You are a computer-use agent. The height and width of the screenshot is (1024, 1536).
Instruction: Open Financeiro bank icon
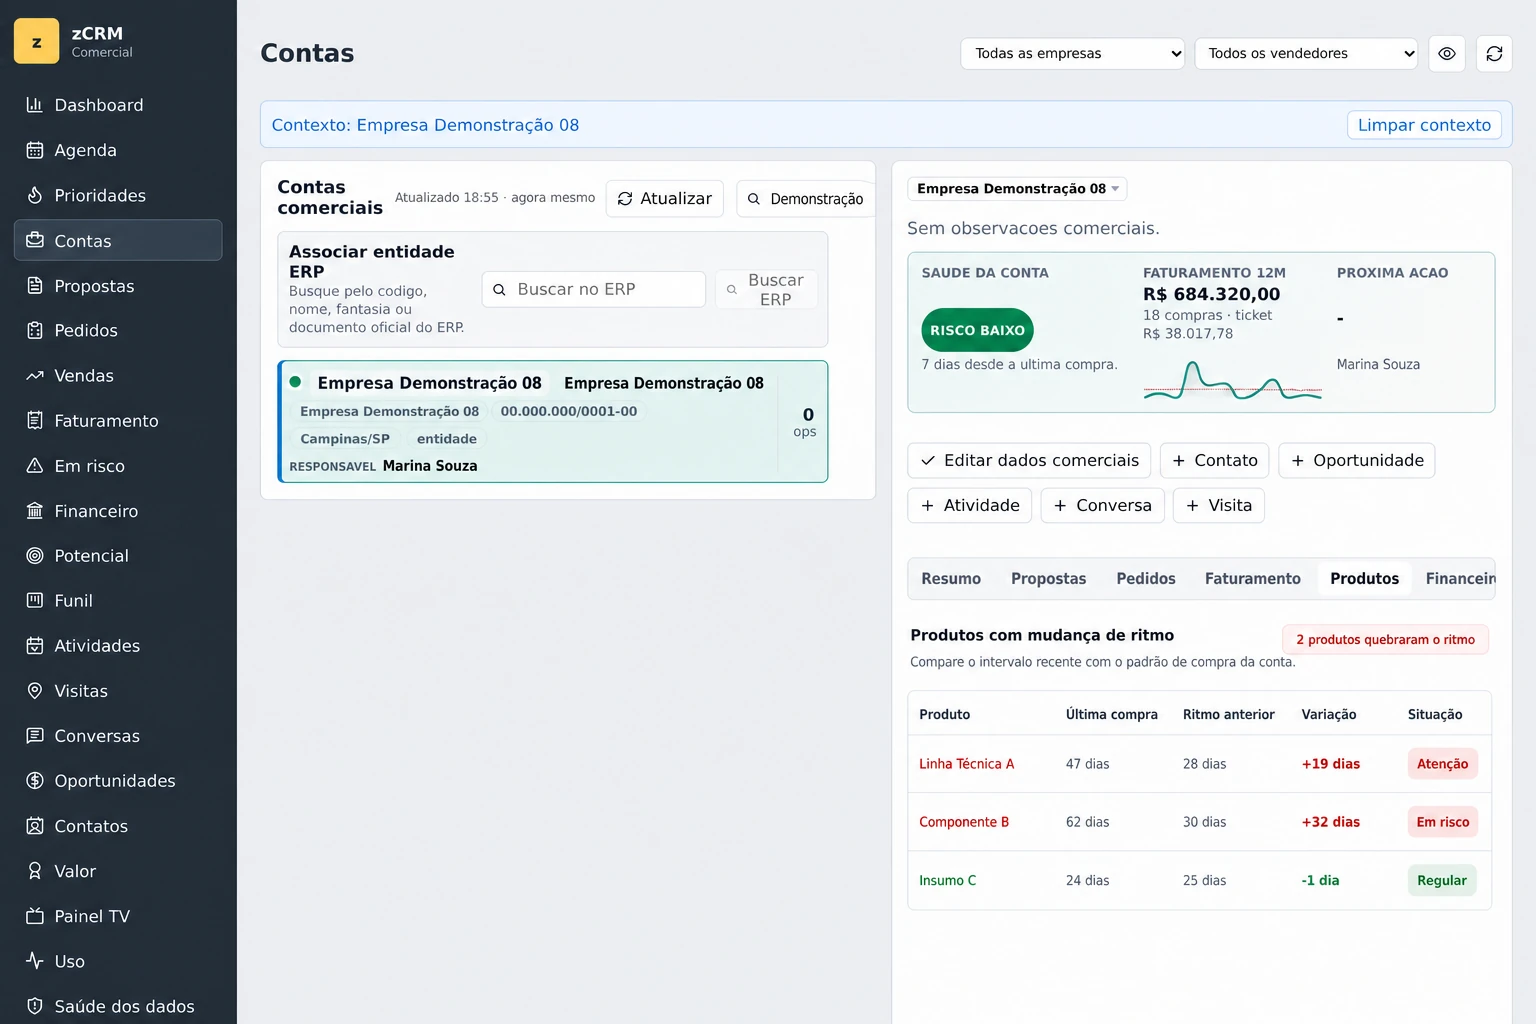(x=35, y=511)
